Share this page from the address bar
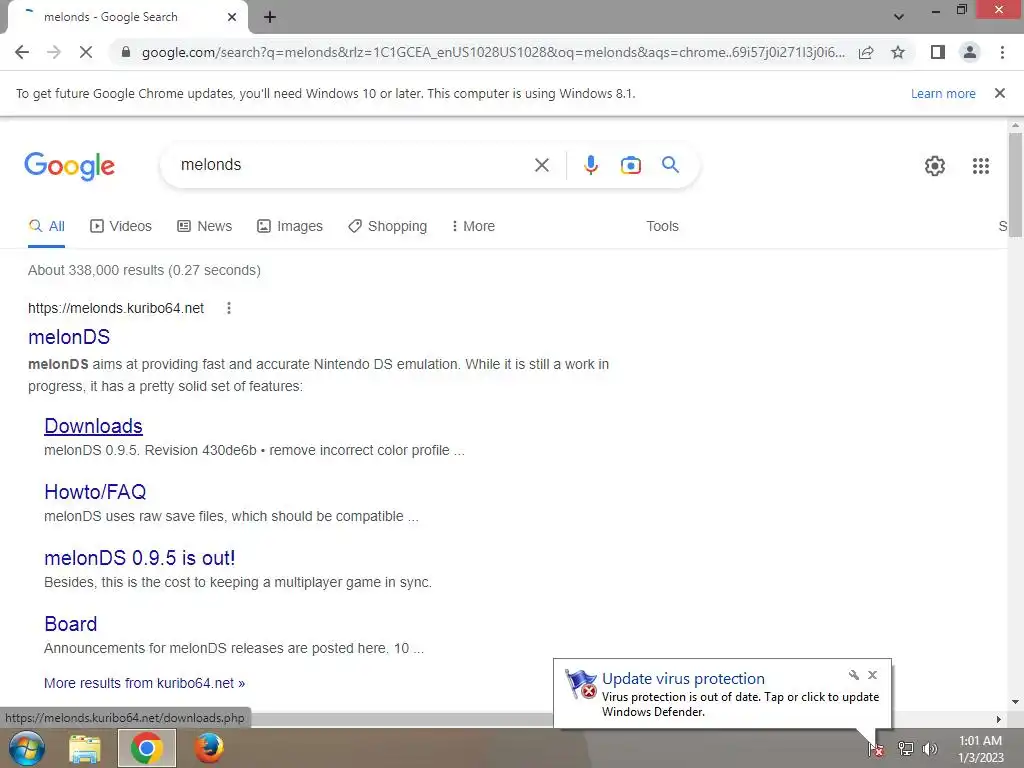The image size is (1024, 768). [866, 52]
